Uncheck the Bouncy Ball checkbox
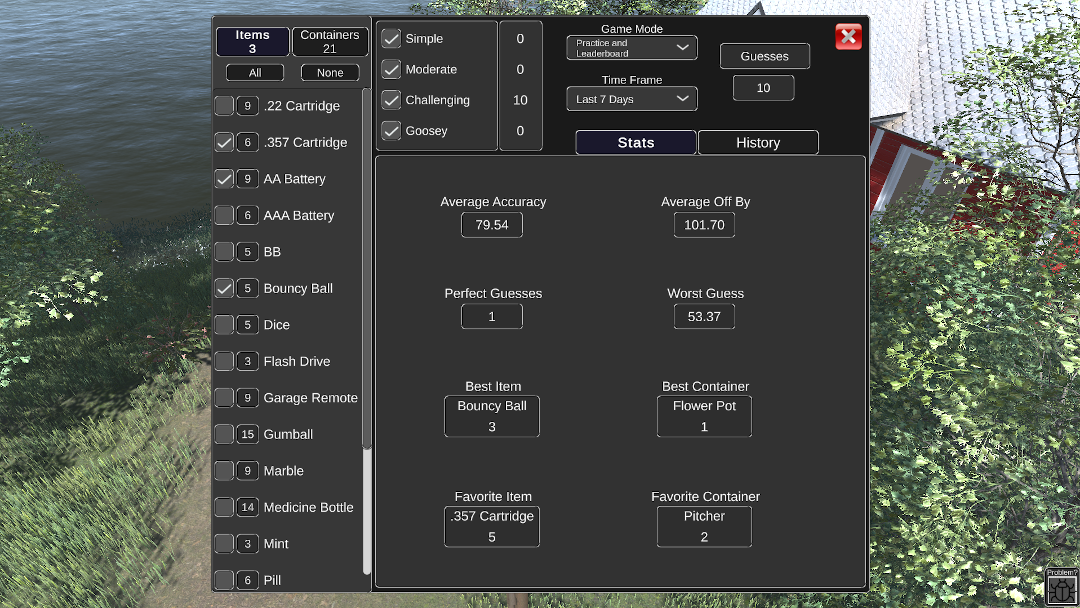Image resolution: width=1080 pixels, height=608 pixels. 224,288
